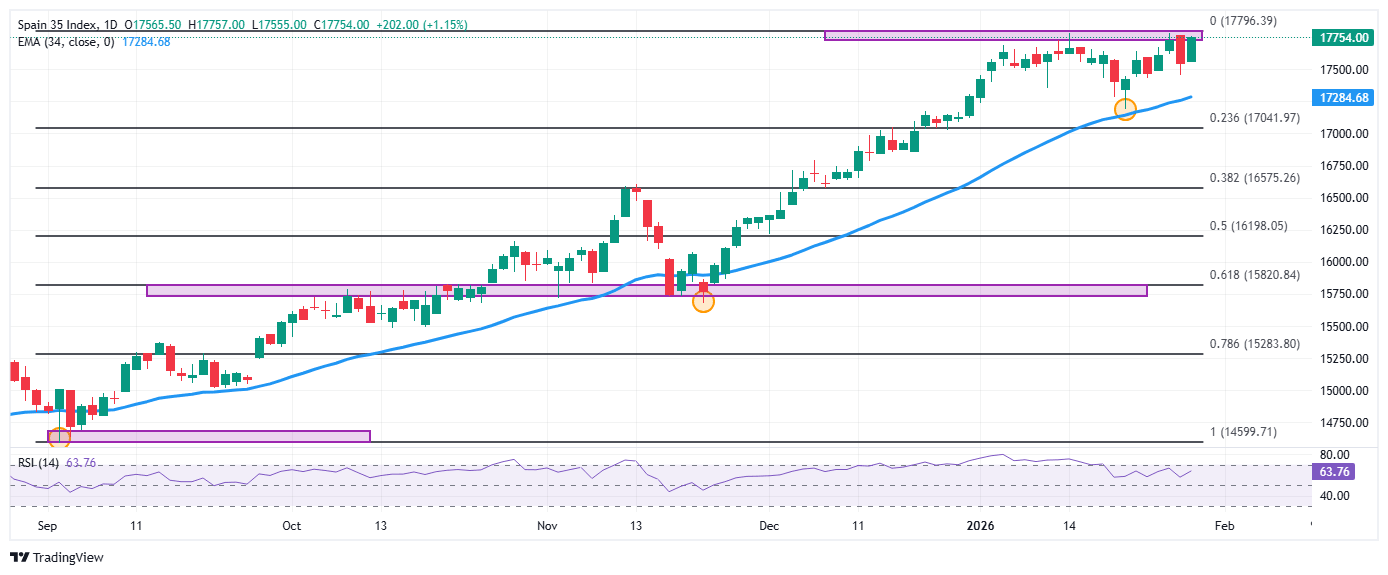Image resolution: width=1388 pixels, height=575 pixels.
Task: Select the orange circle at the September low
Action: [x=59, y=437]
